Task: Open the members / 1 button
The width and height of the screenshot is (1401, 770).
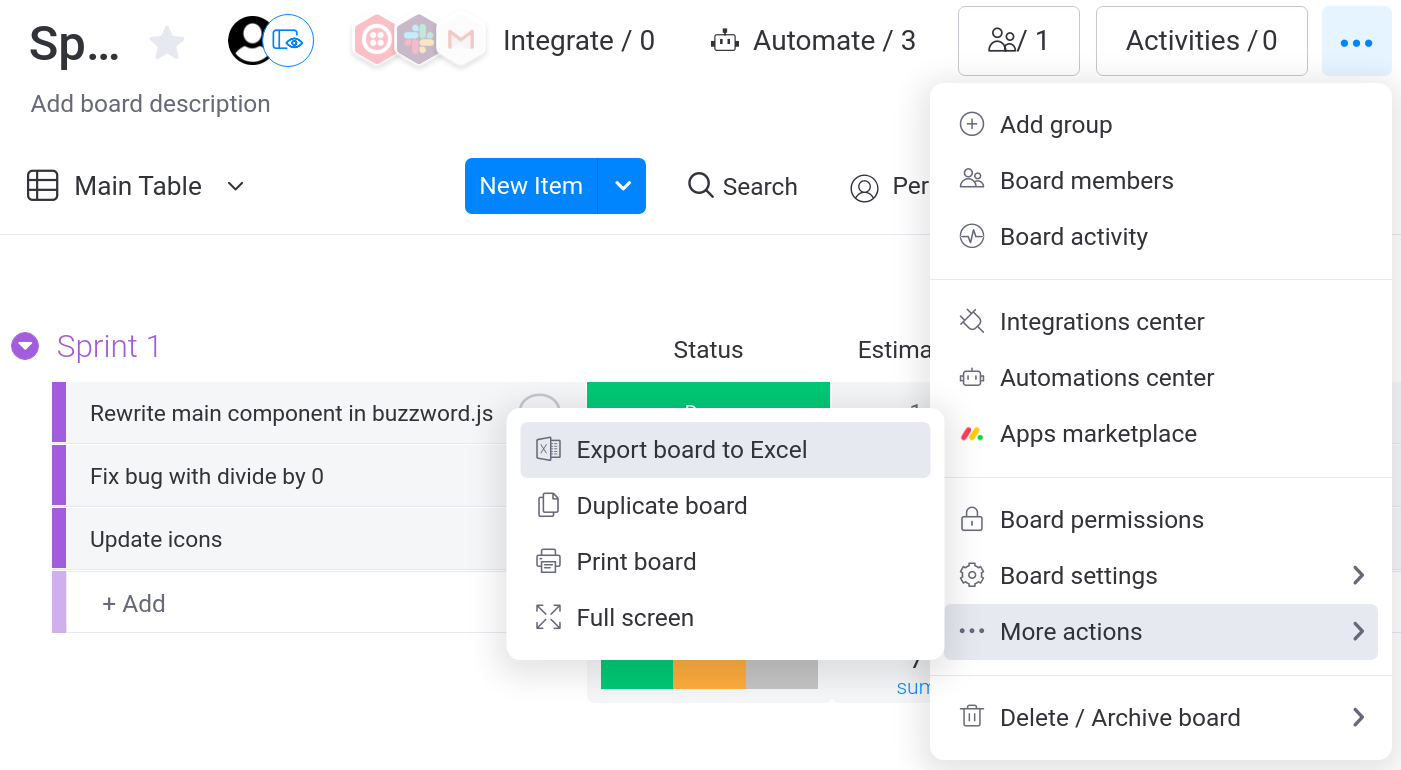Action: pos(1018,41)
